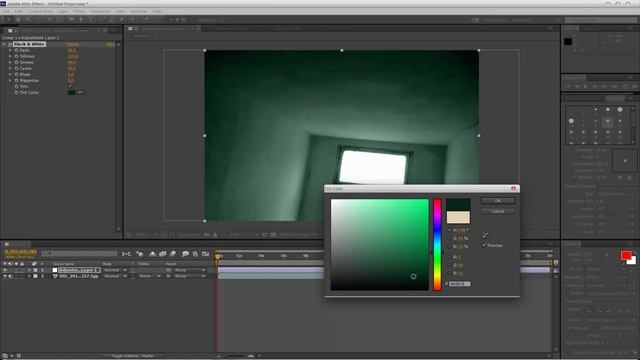Select the Selection tool in the toolbar

8,20
